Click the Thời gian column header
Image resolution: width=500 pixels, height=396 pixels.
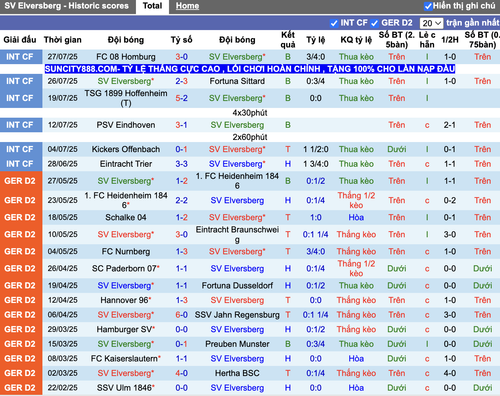[x=63, y=40]
